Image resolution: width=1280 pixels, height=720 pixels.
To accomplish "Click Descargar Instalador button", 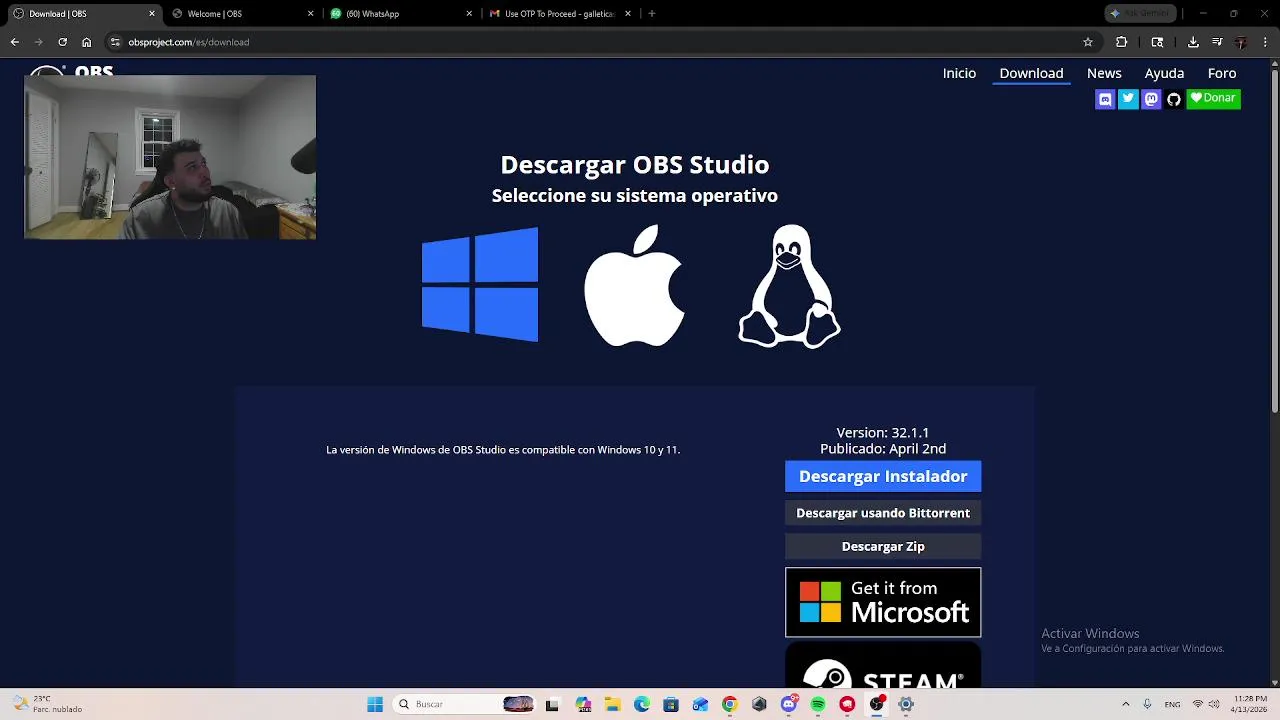I will (883, 476).
